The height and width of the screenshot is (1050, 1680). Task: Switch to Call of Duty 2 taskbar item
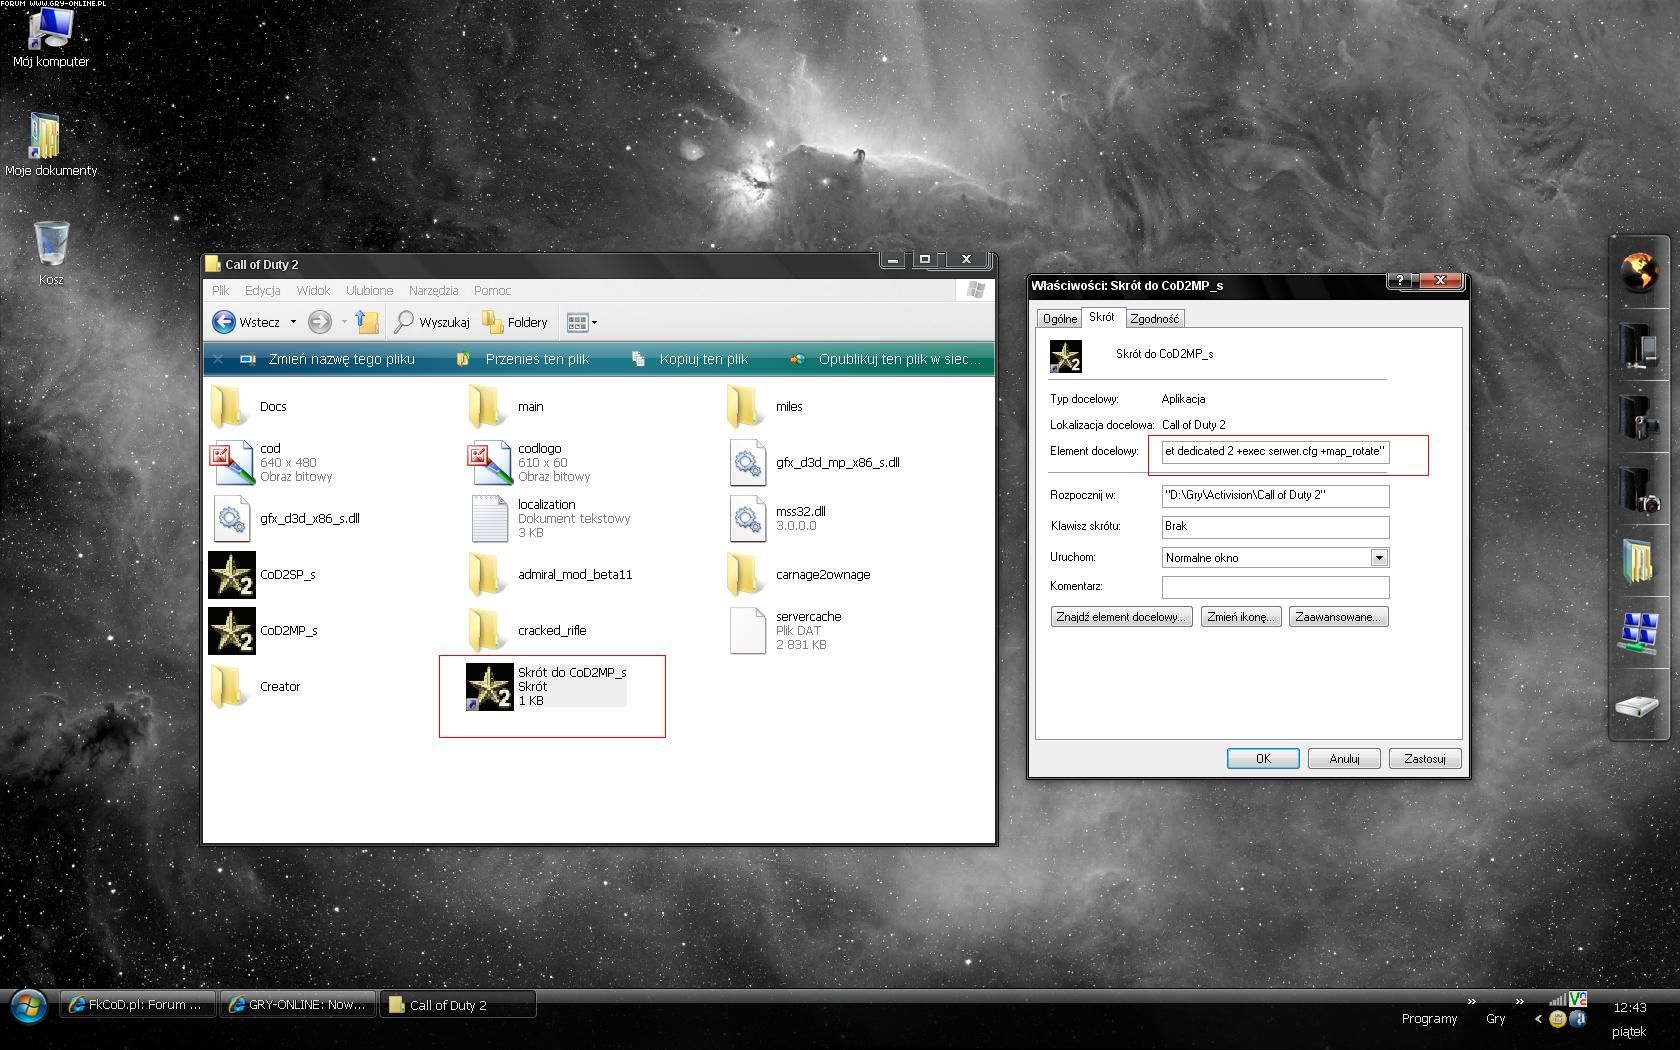tap(457, 1005)
